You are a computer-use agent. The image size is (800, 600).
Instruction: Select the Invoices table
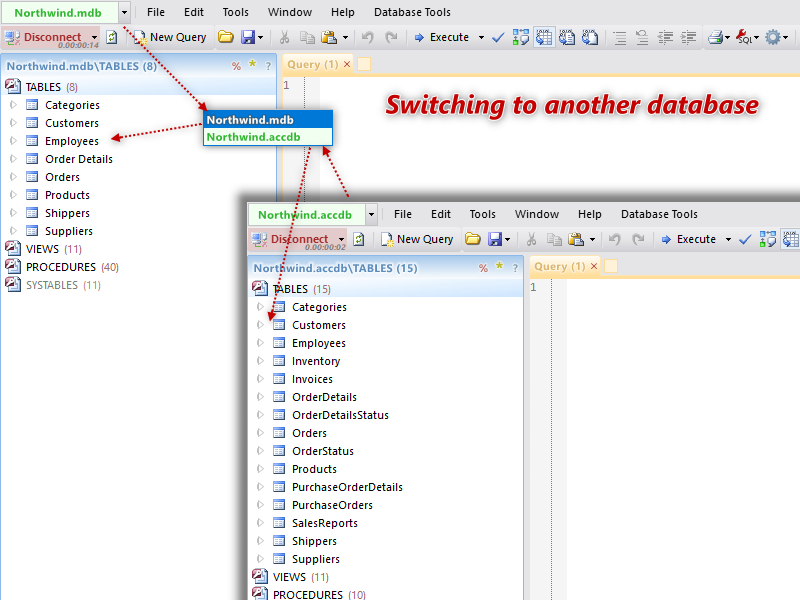point(312,379)
